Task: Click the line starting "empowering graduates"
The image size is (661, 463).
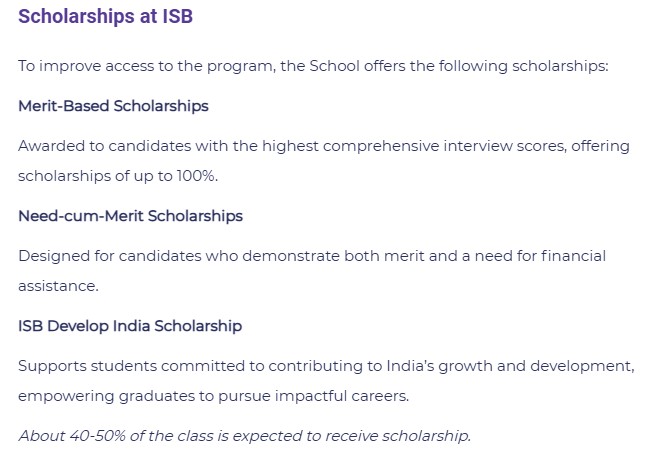Action: click(x=213, y=395)
